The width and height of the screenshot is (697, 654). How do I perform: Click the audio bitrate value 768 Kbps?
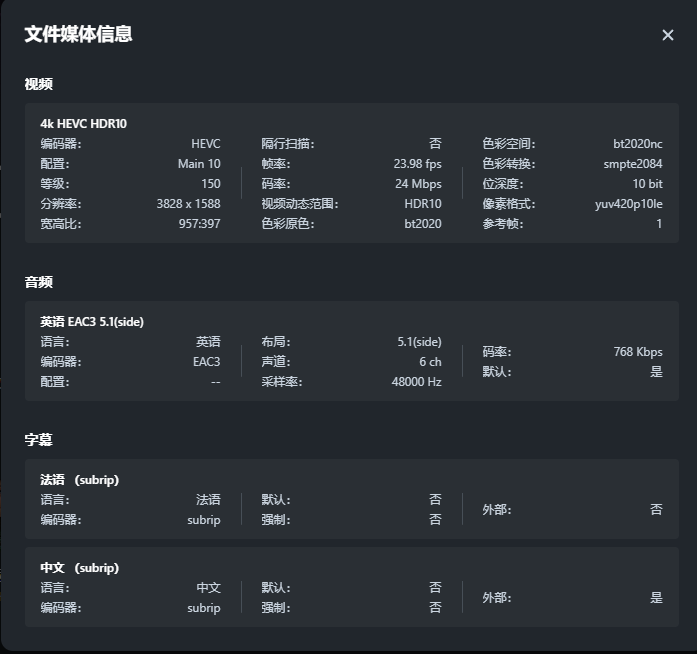click(637, 352)
